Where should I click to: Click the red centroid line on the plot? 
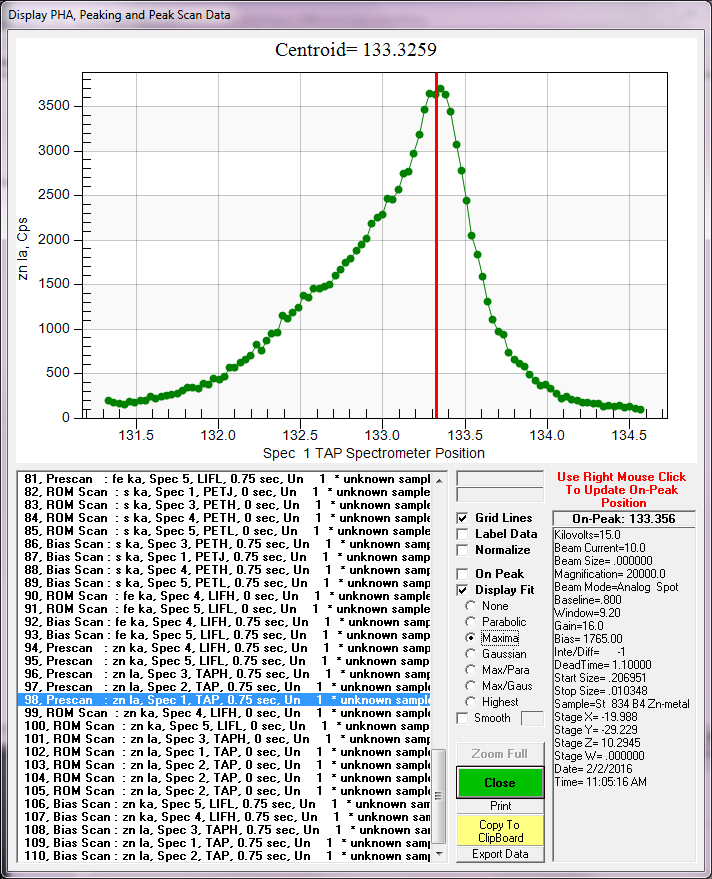point(436,250)
